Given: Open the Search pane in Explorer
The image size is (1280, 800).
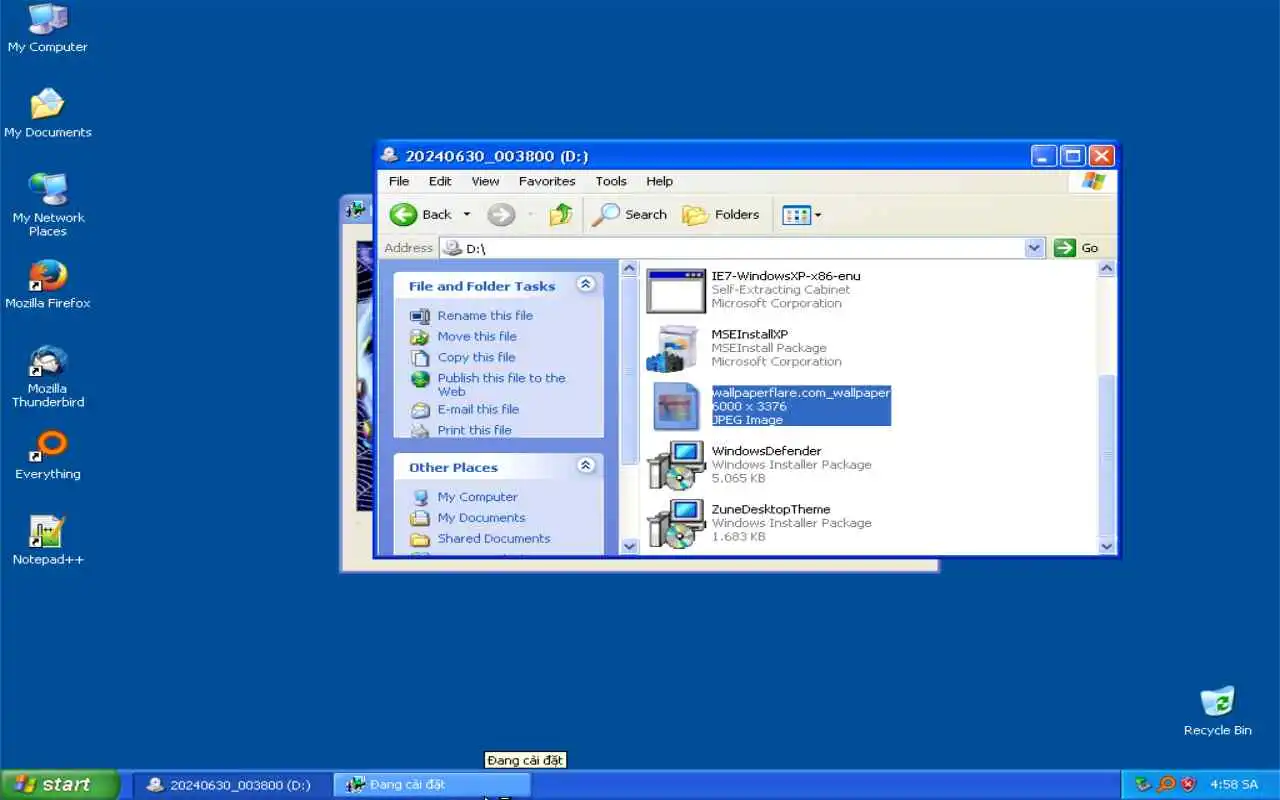Looking at the screenshot, I should [x=630, y=214].
